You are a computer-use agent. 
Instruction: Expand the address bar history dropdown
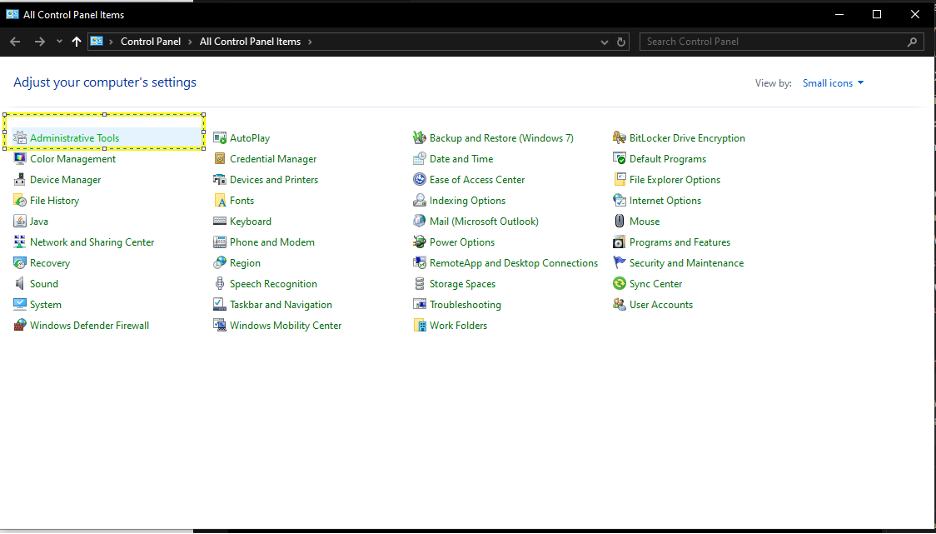click(x=604, y=42)
